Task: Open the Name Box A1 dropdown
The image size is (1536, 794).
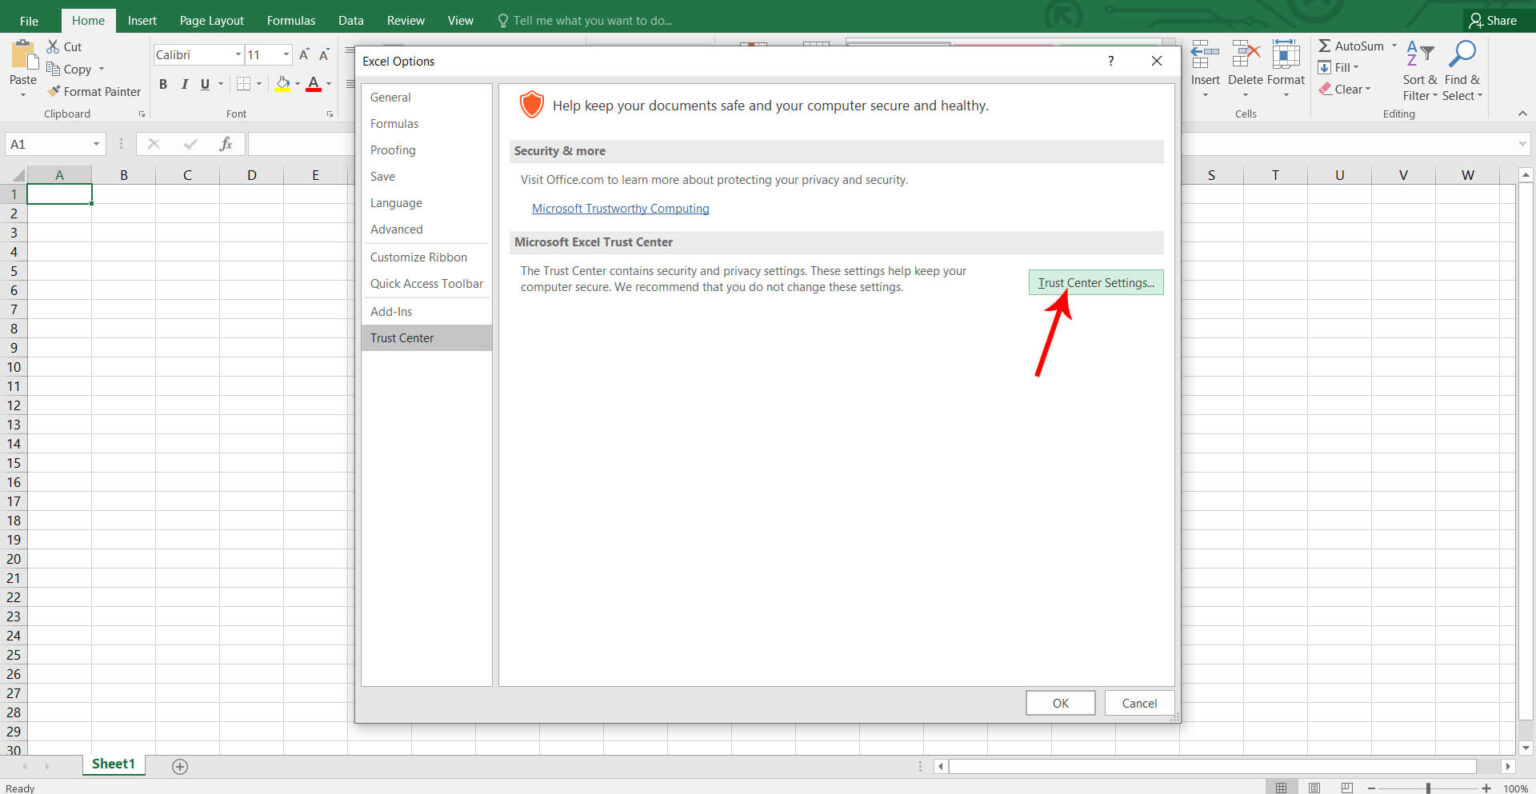Action: (x=97, y=144)
